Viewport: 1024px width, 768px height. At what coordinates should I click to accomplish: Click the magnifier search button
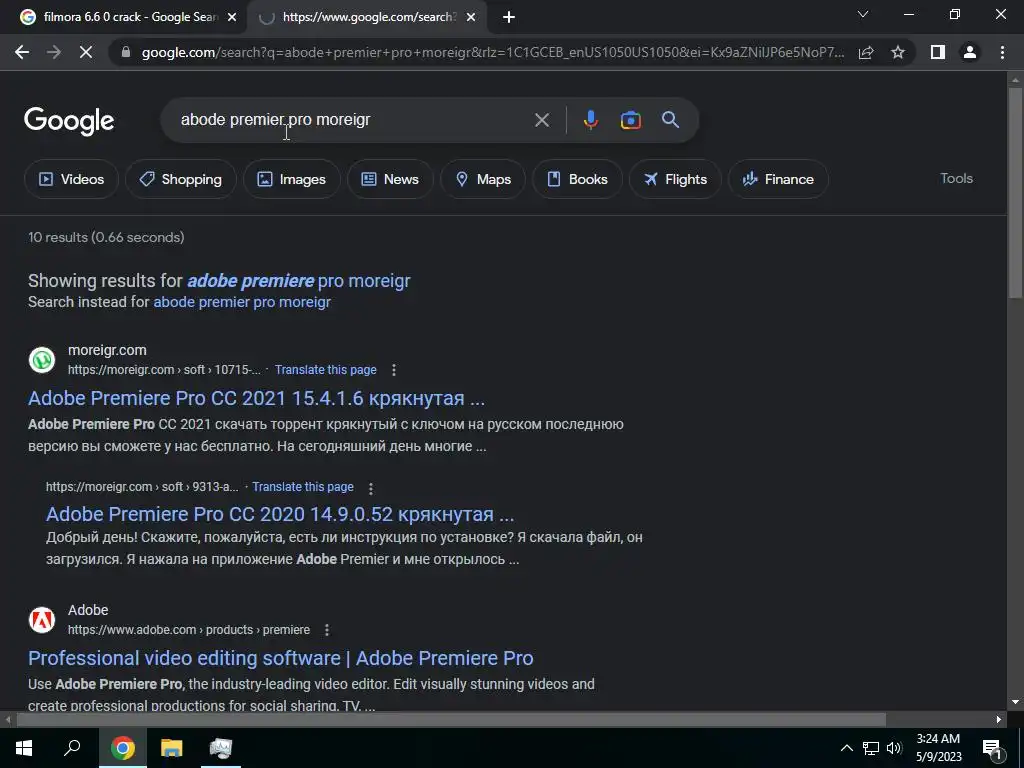[671, 120]
